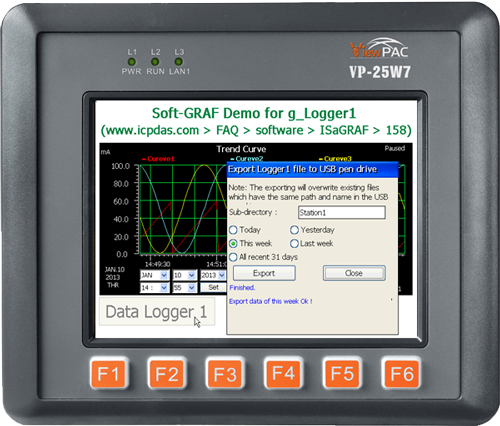Push the F6 function key
This screenshot has width=500, height=426.
click(401, 373)
